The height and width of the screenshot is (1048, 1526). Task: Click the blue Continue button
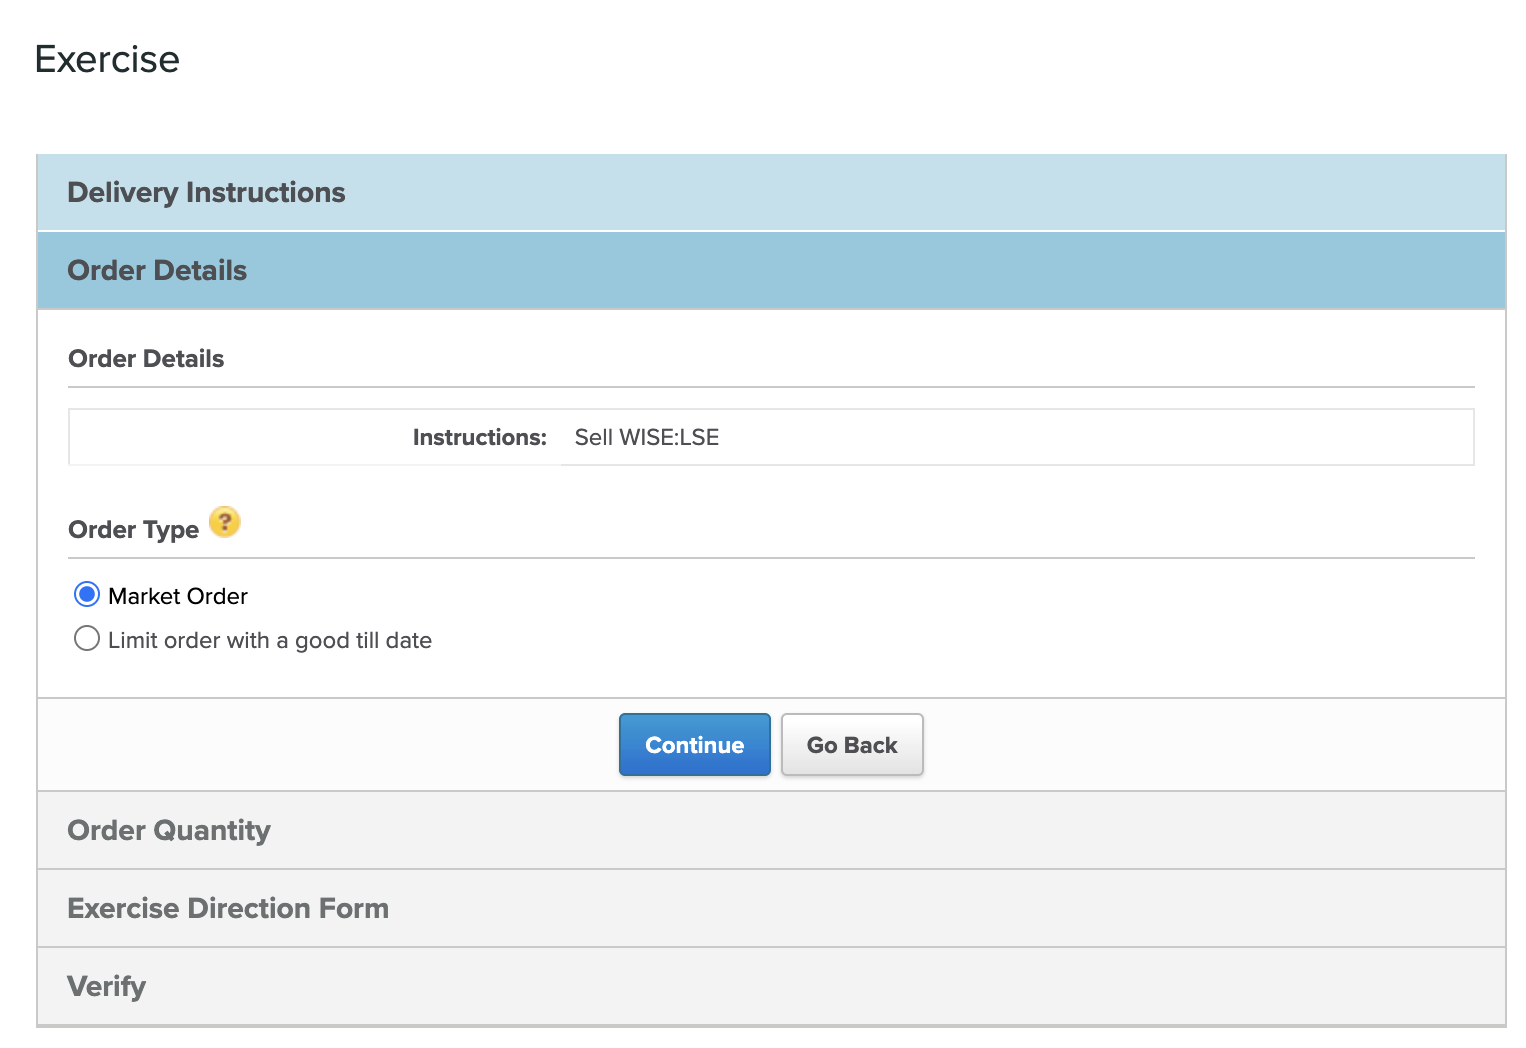(695, 745)
